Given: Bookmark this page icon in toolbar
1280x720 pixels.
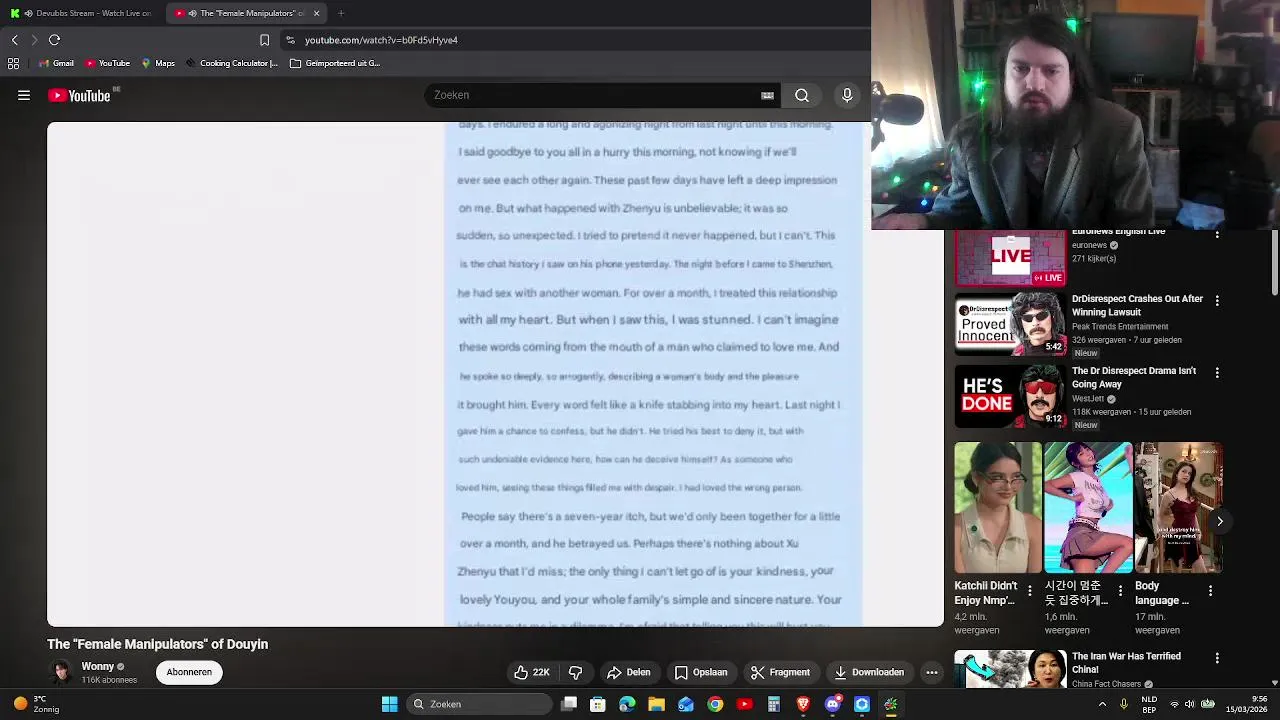Looking at the screenshot, I should (x=264, y=40).
